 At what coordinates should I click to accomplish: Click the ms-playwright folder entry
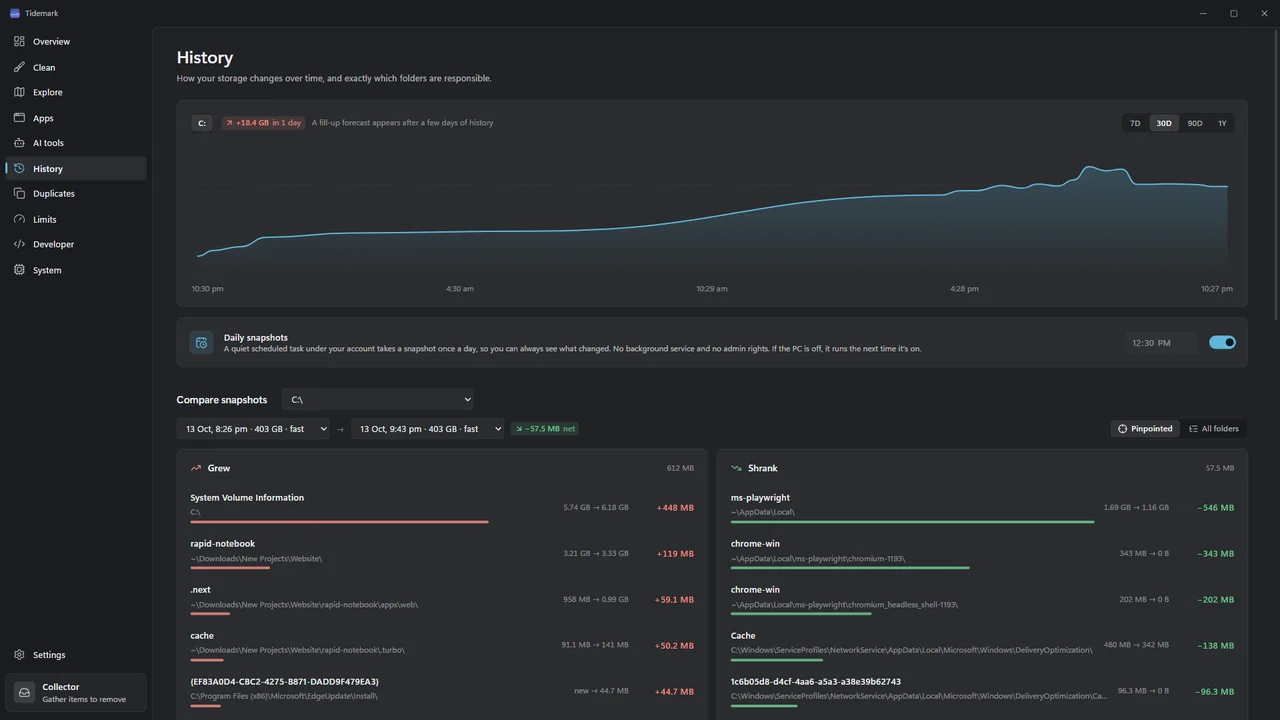982,508
